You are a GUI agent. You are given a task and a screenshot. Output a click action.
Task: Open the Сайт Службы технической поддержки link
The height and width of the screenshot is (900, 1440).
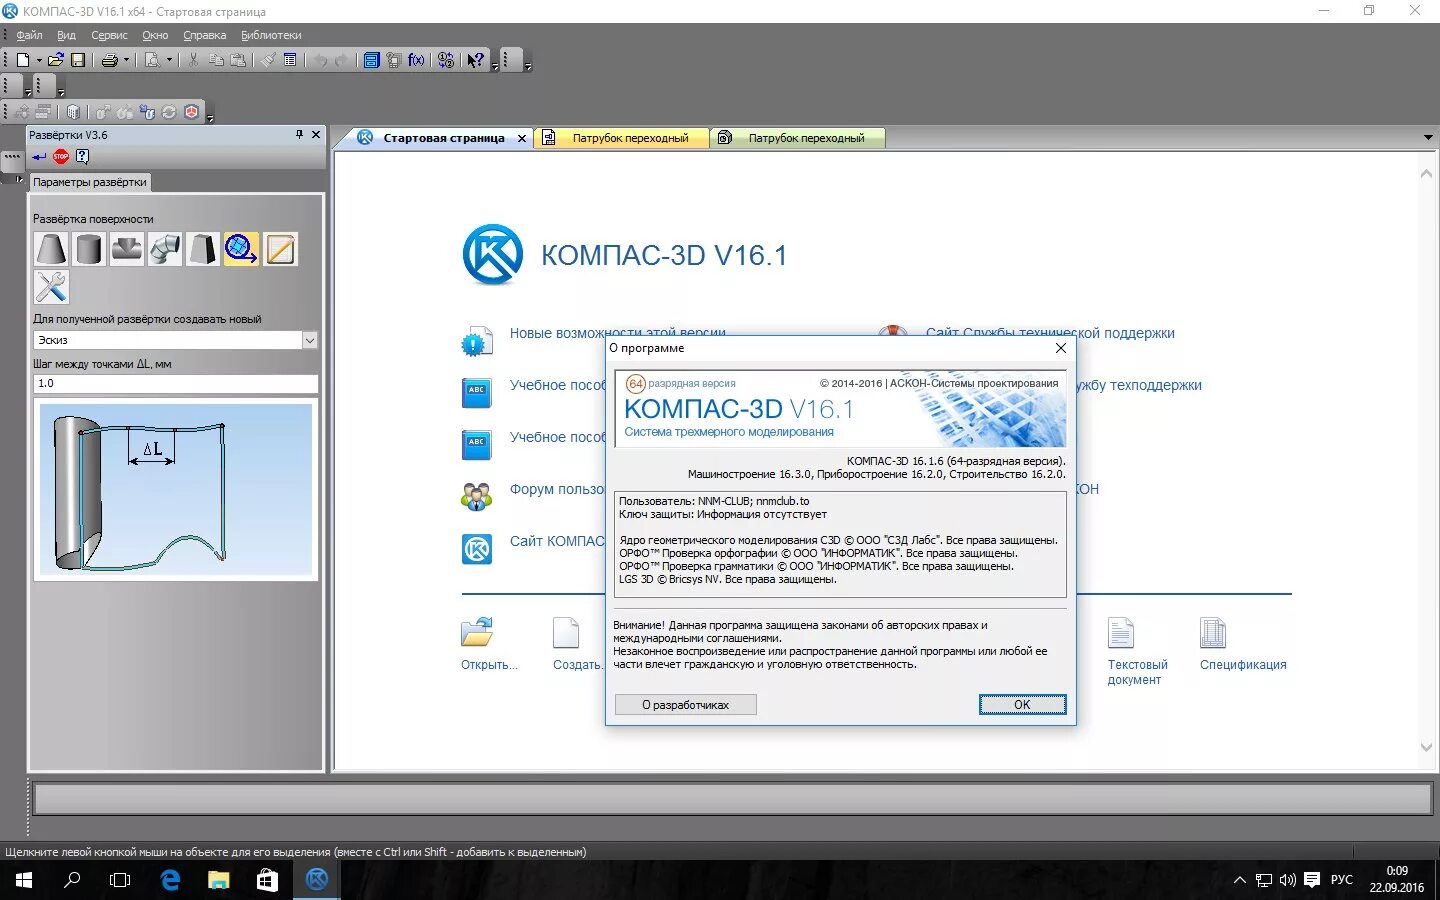tap(1050, 333)
